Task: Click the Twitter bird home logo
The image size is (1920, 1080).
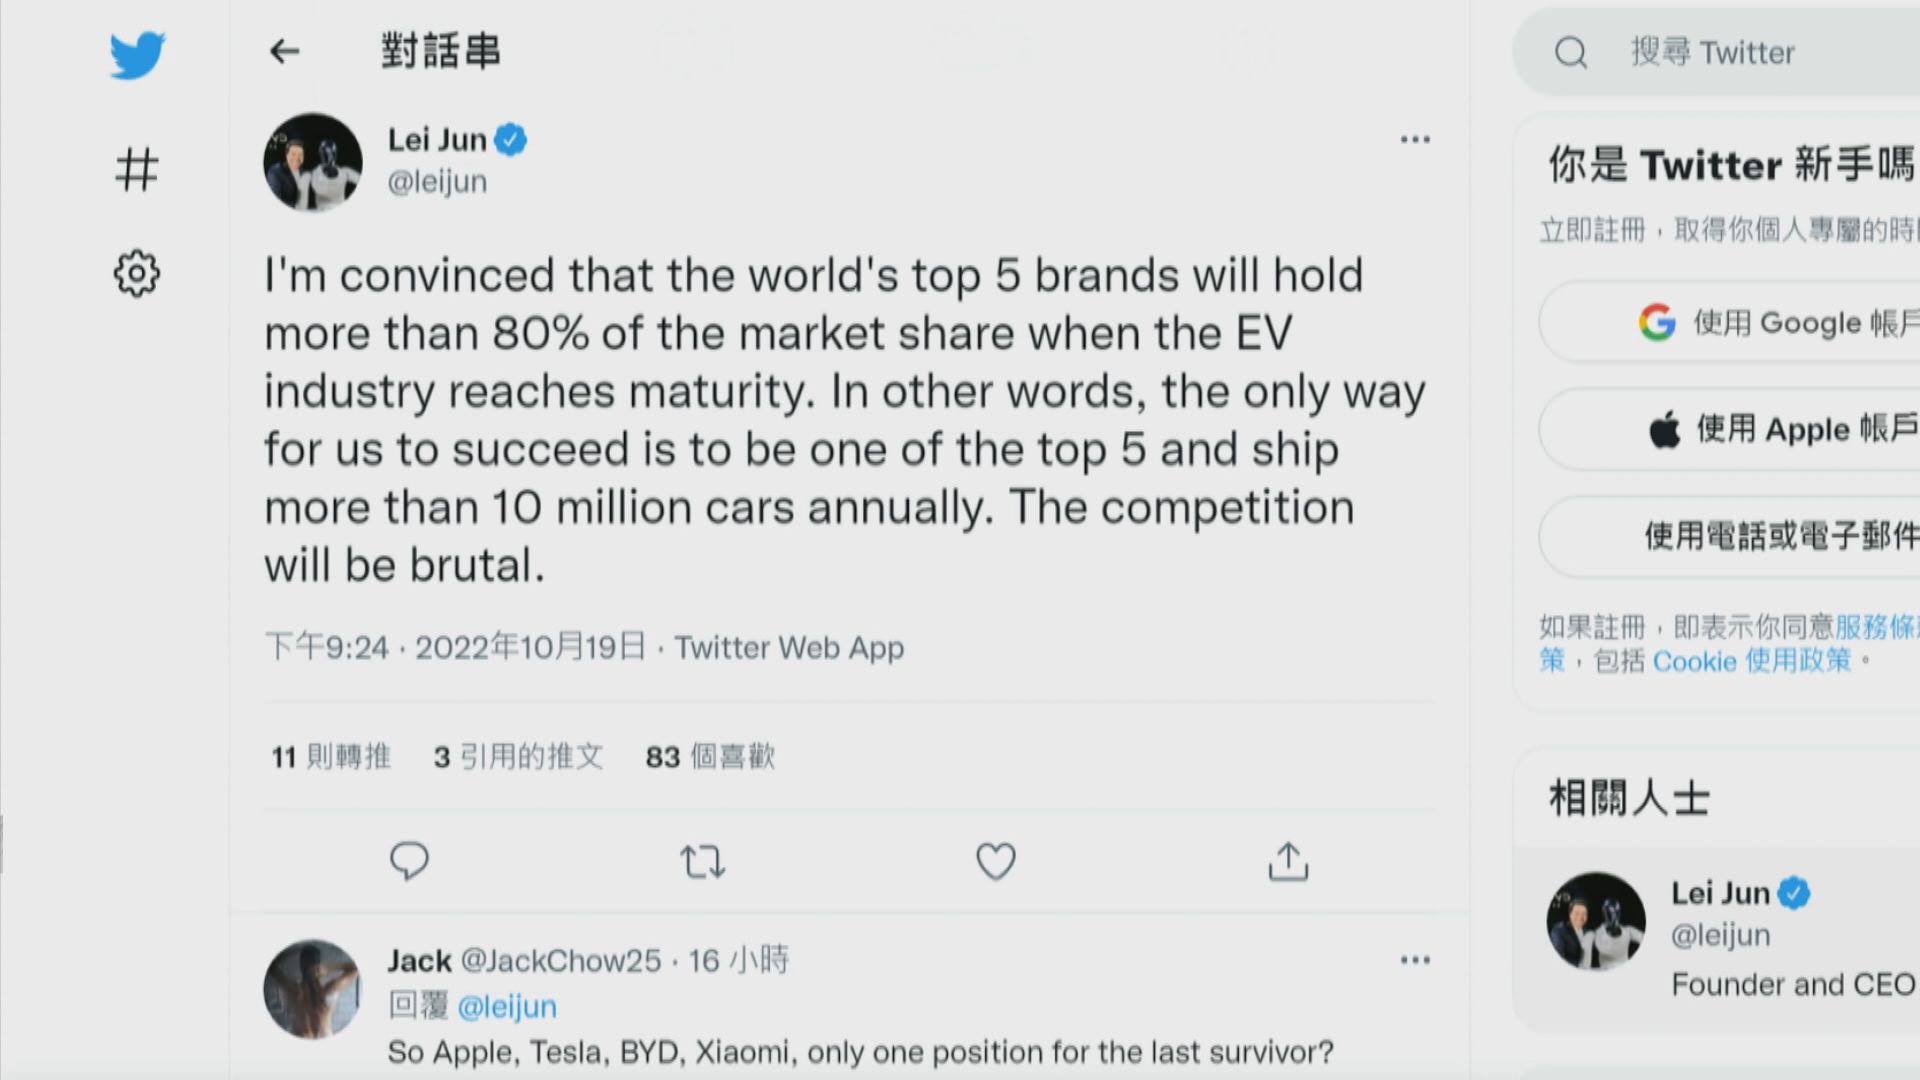Action: [137, 55]
